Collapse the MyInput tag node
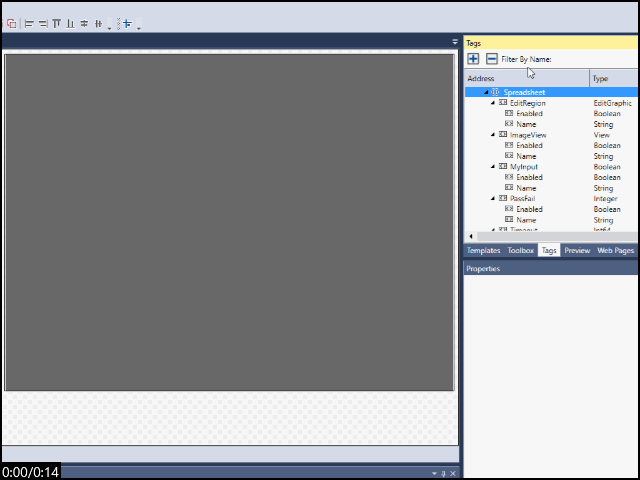Viewport: 640px width, 480px height. click(x=493, y=167)
